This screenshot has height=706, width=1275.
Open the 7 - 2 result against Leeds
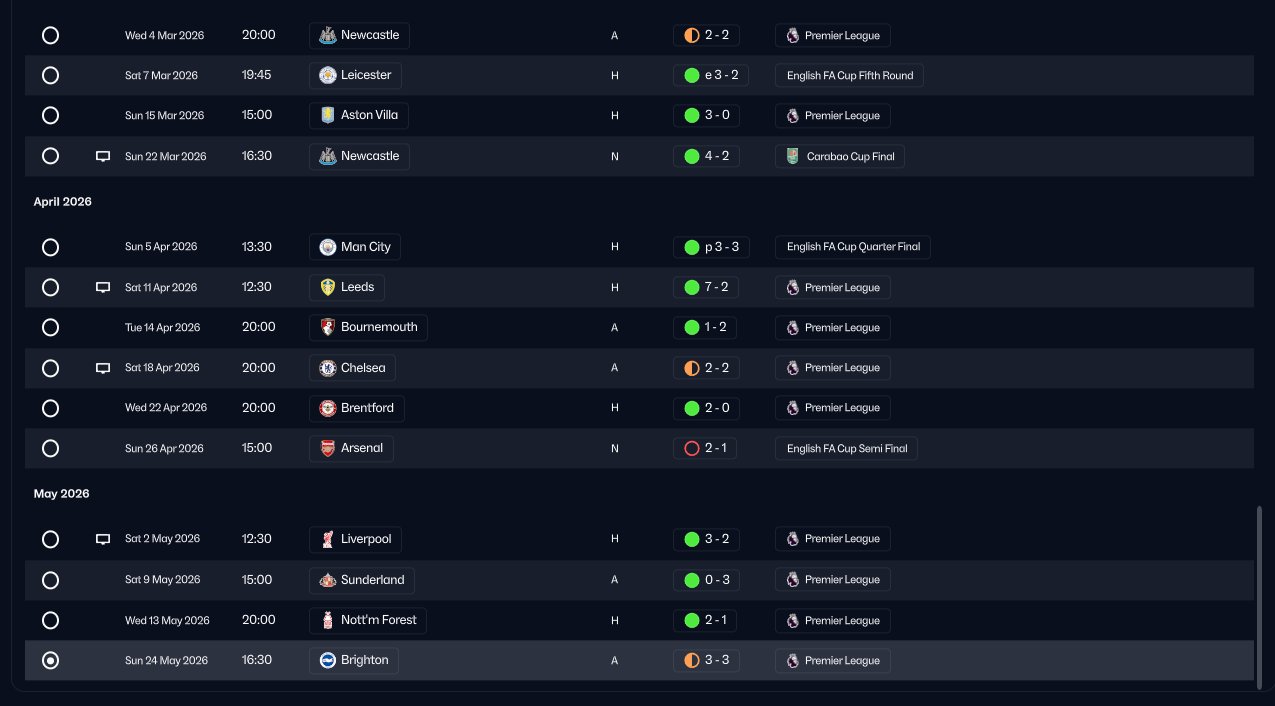click(x=706, y=287)
